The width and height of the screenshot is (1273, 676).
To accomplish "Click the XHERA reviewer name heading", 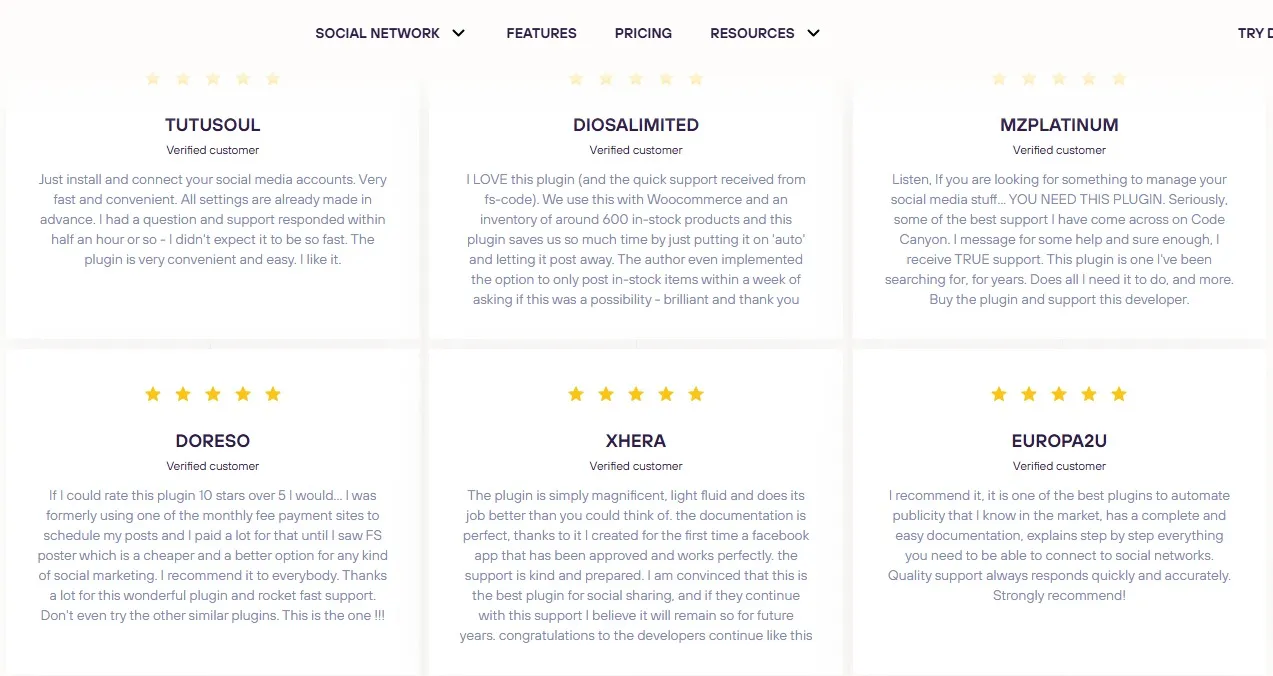I will [x=636, y=440].
